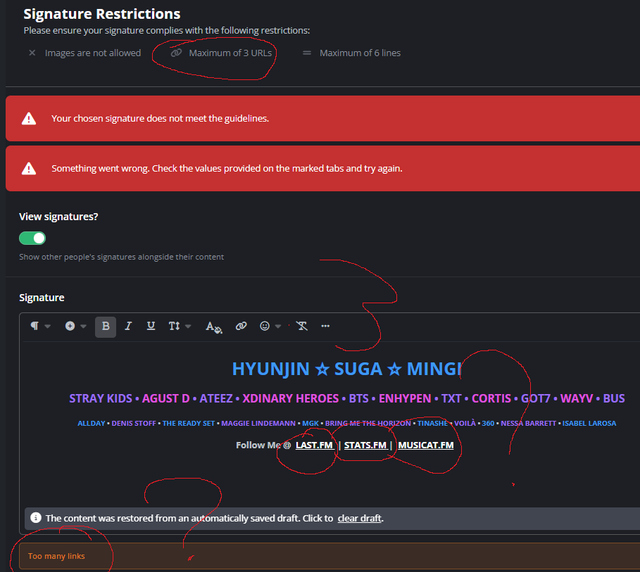Click the 'ISABEL LAROSA' text in the signature
The width and height of the screenshot is (640, 572).
[x=589, y=423]
